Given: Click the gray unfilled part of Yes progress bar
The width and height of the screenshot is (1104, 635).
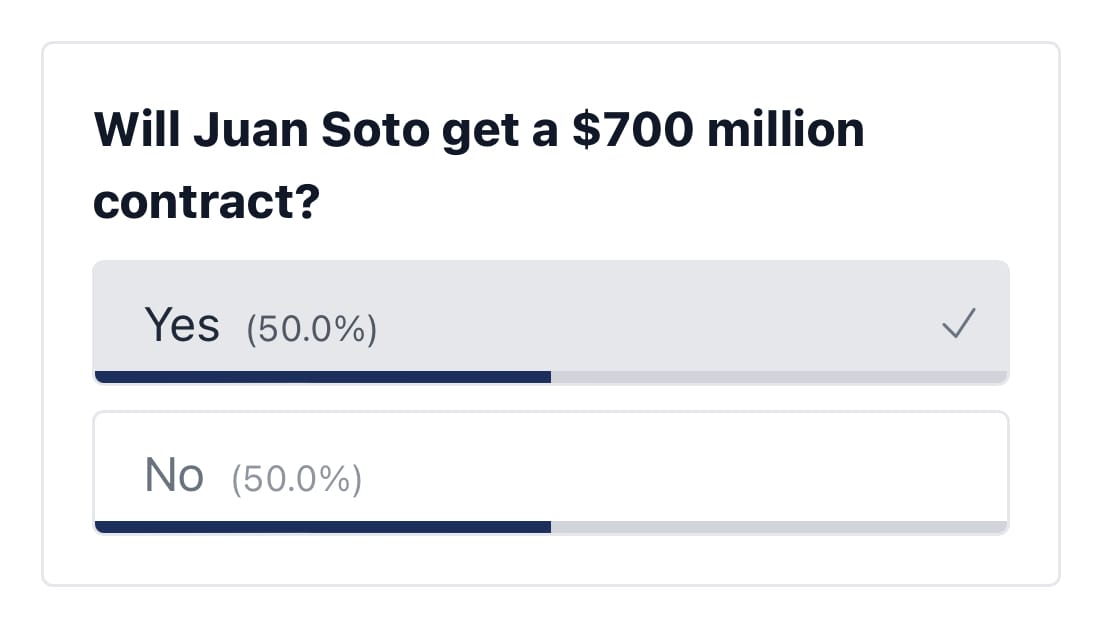Looking at the screenshot, I should click(779, 377).
